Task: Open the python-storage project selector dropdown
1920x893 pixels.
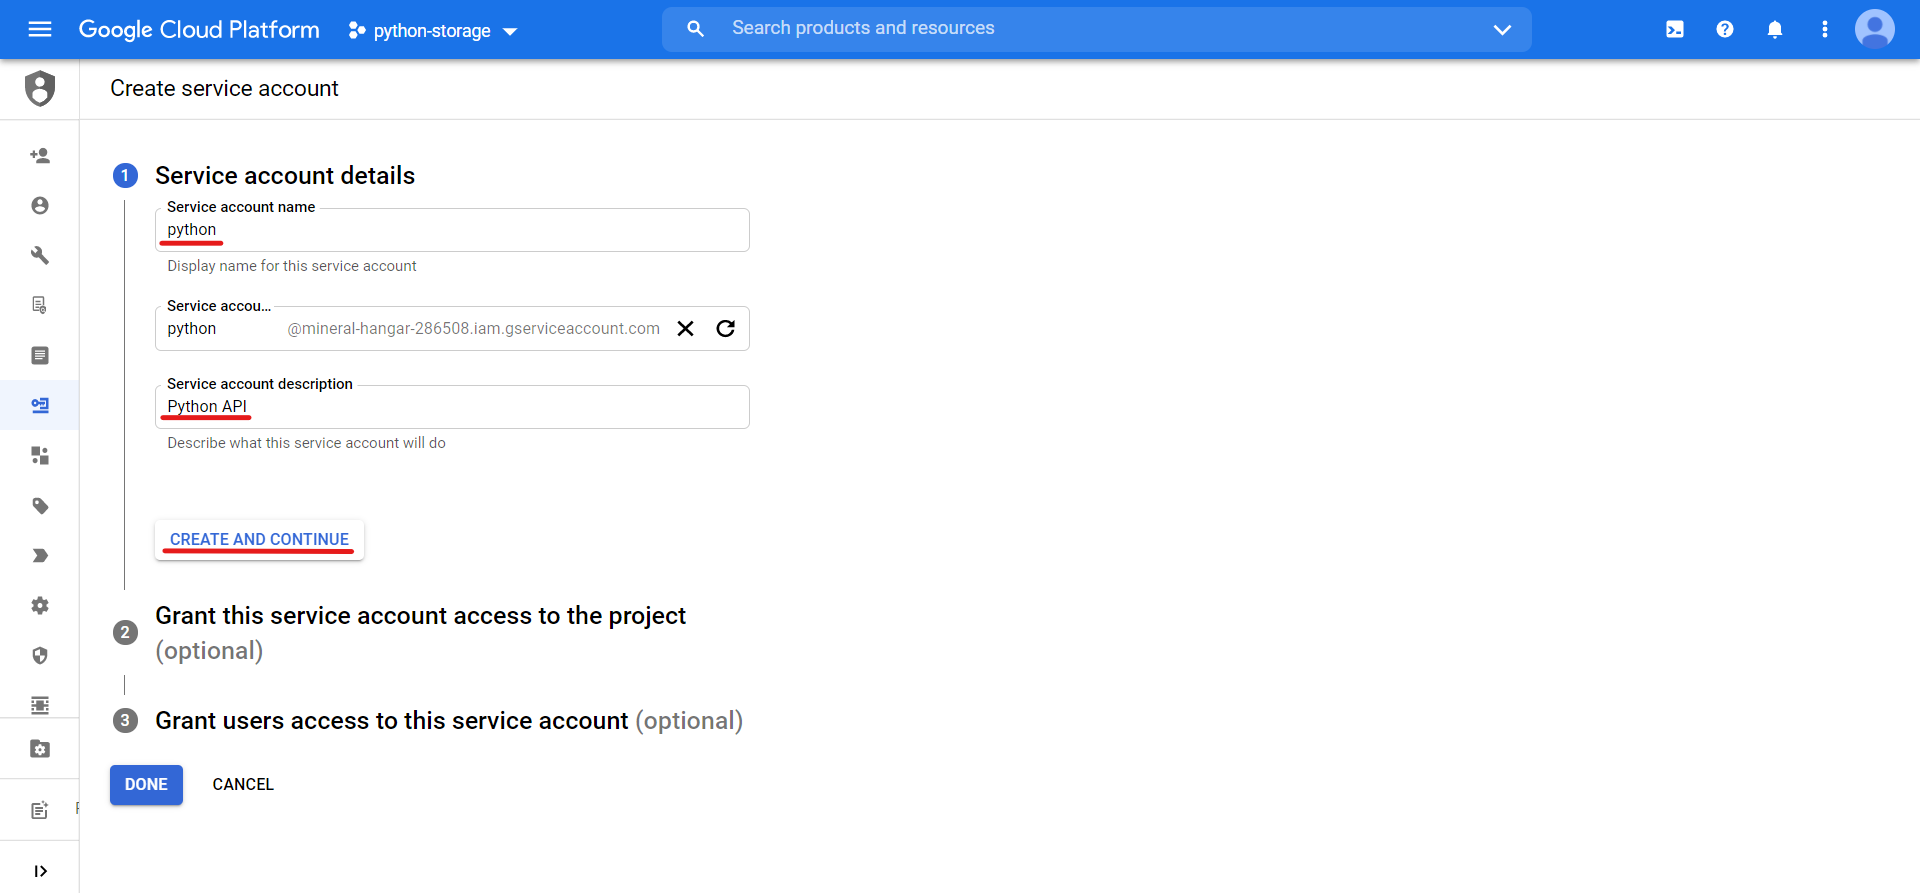Action: point(432,31)
